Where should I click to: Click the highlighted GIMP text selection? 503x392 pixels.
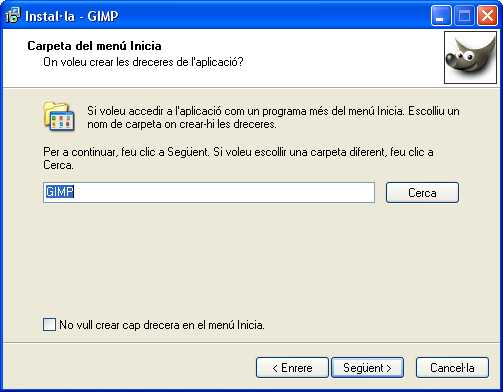pos(60,192)
